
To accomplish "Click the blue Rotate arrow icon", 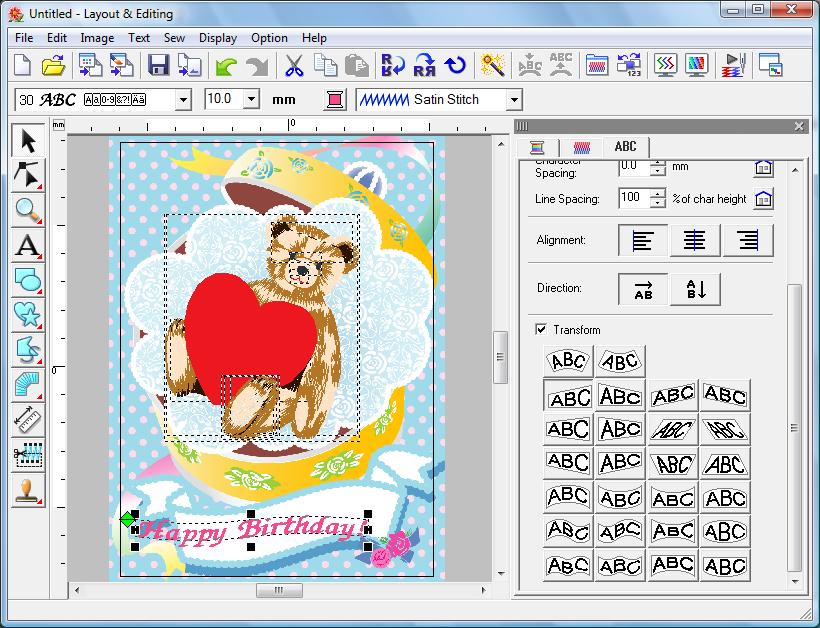I will tap(455, 66).
